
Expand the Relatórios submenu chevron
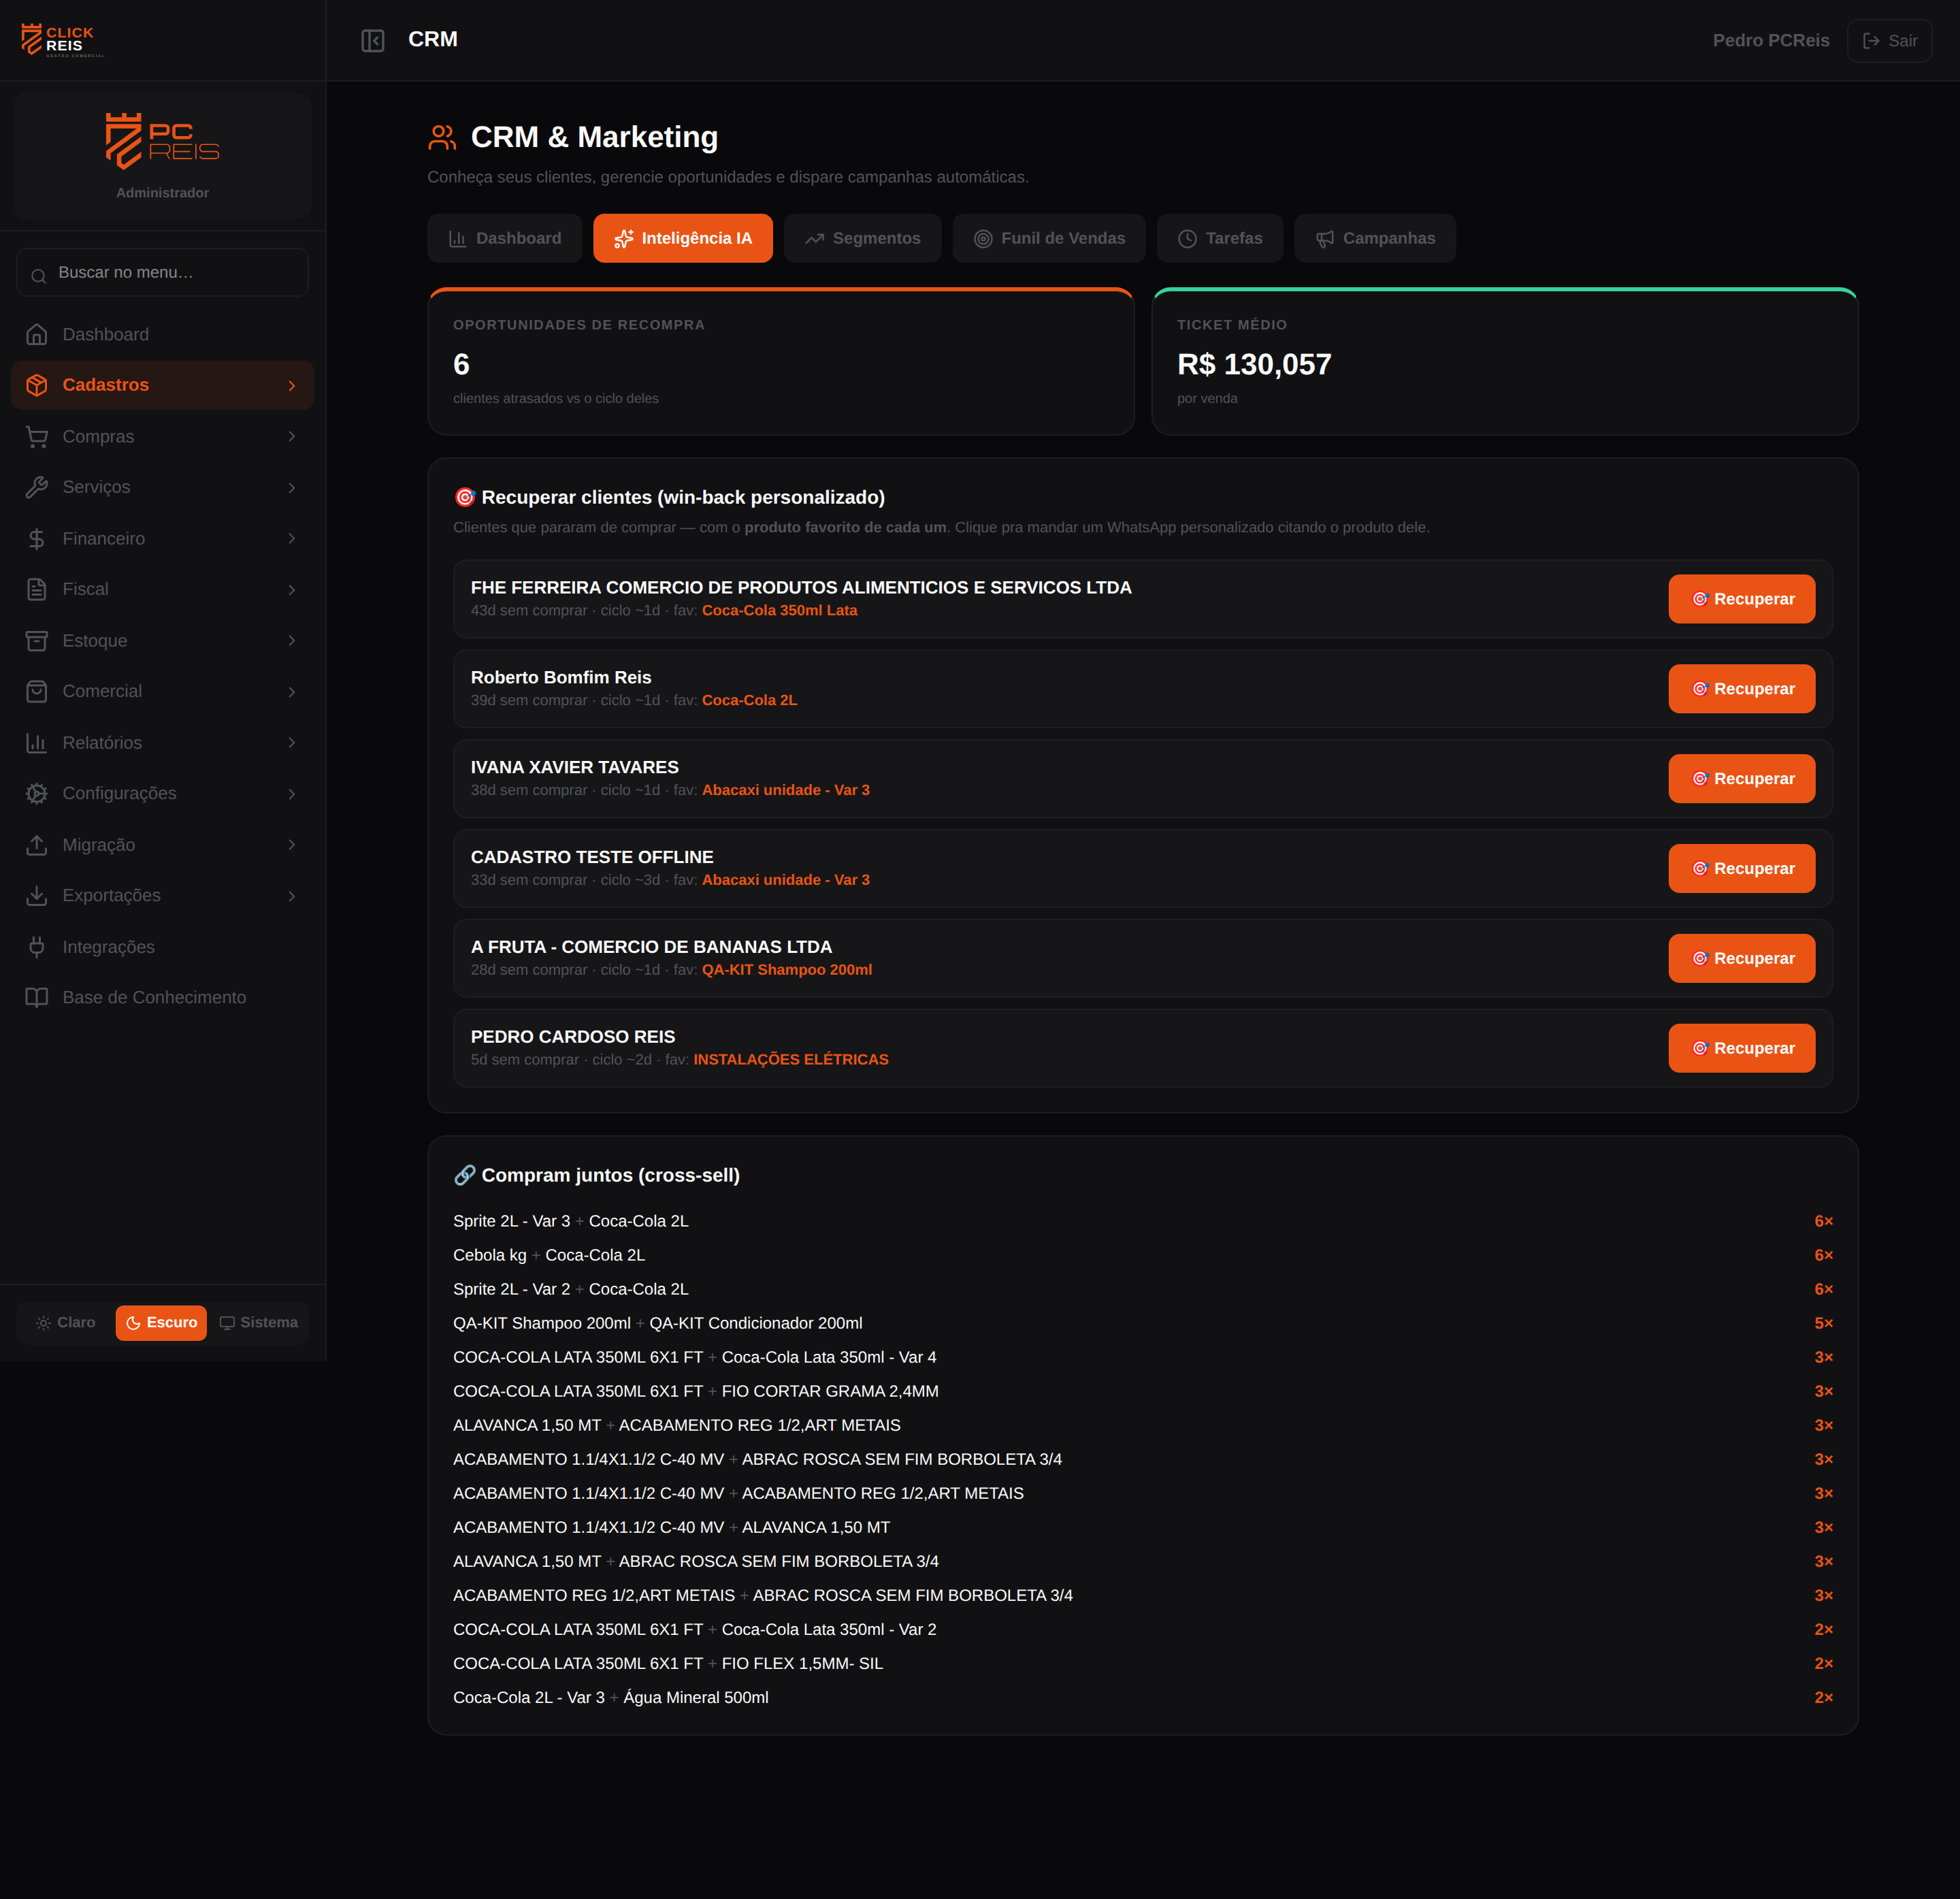pos(292,742)
